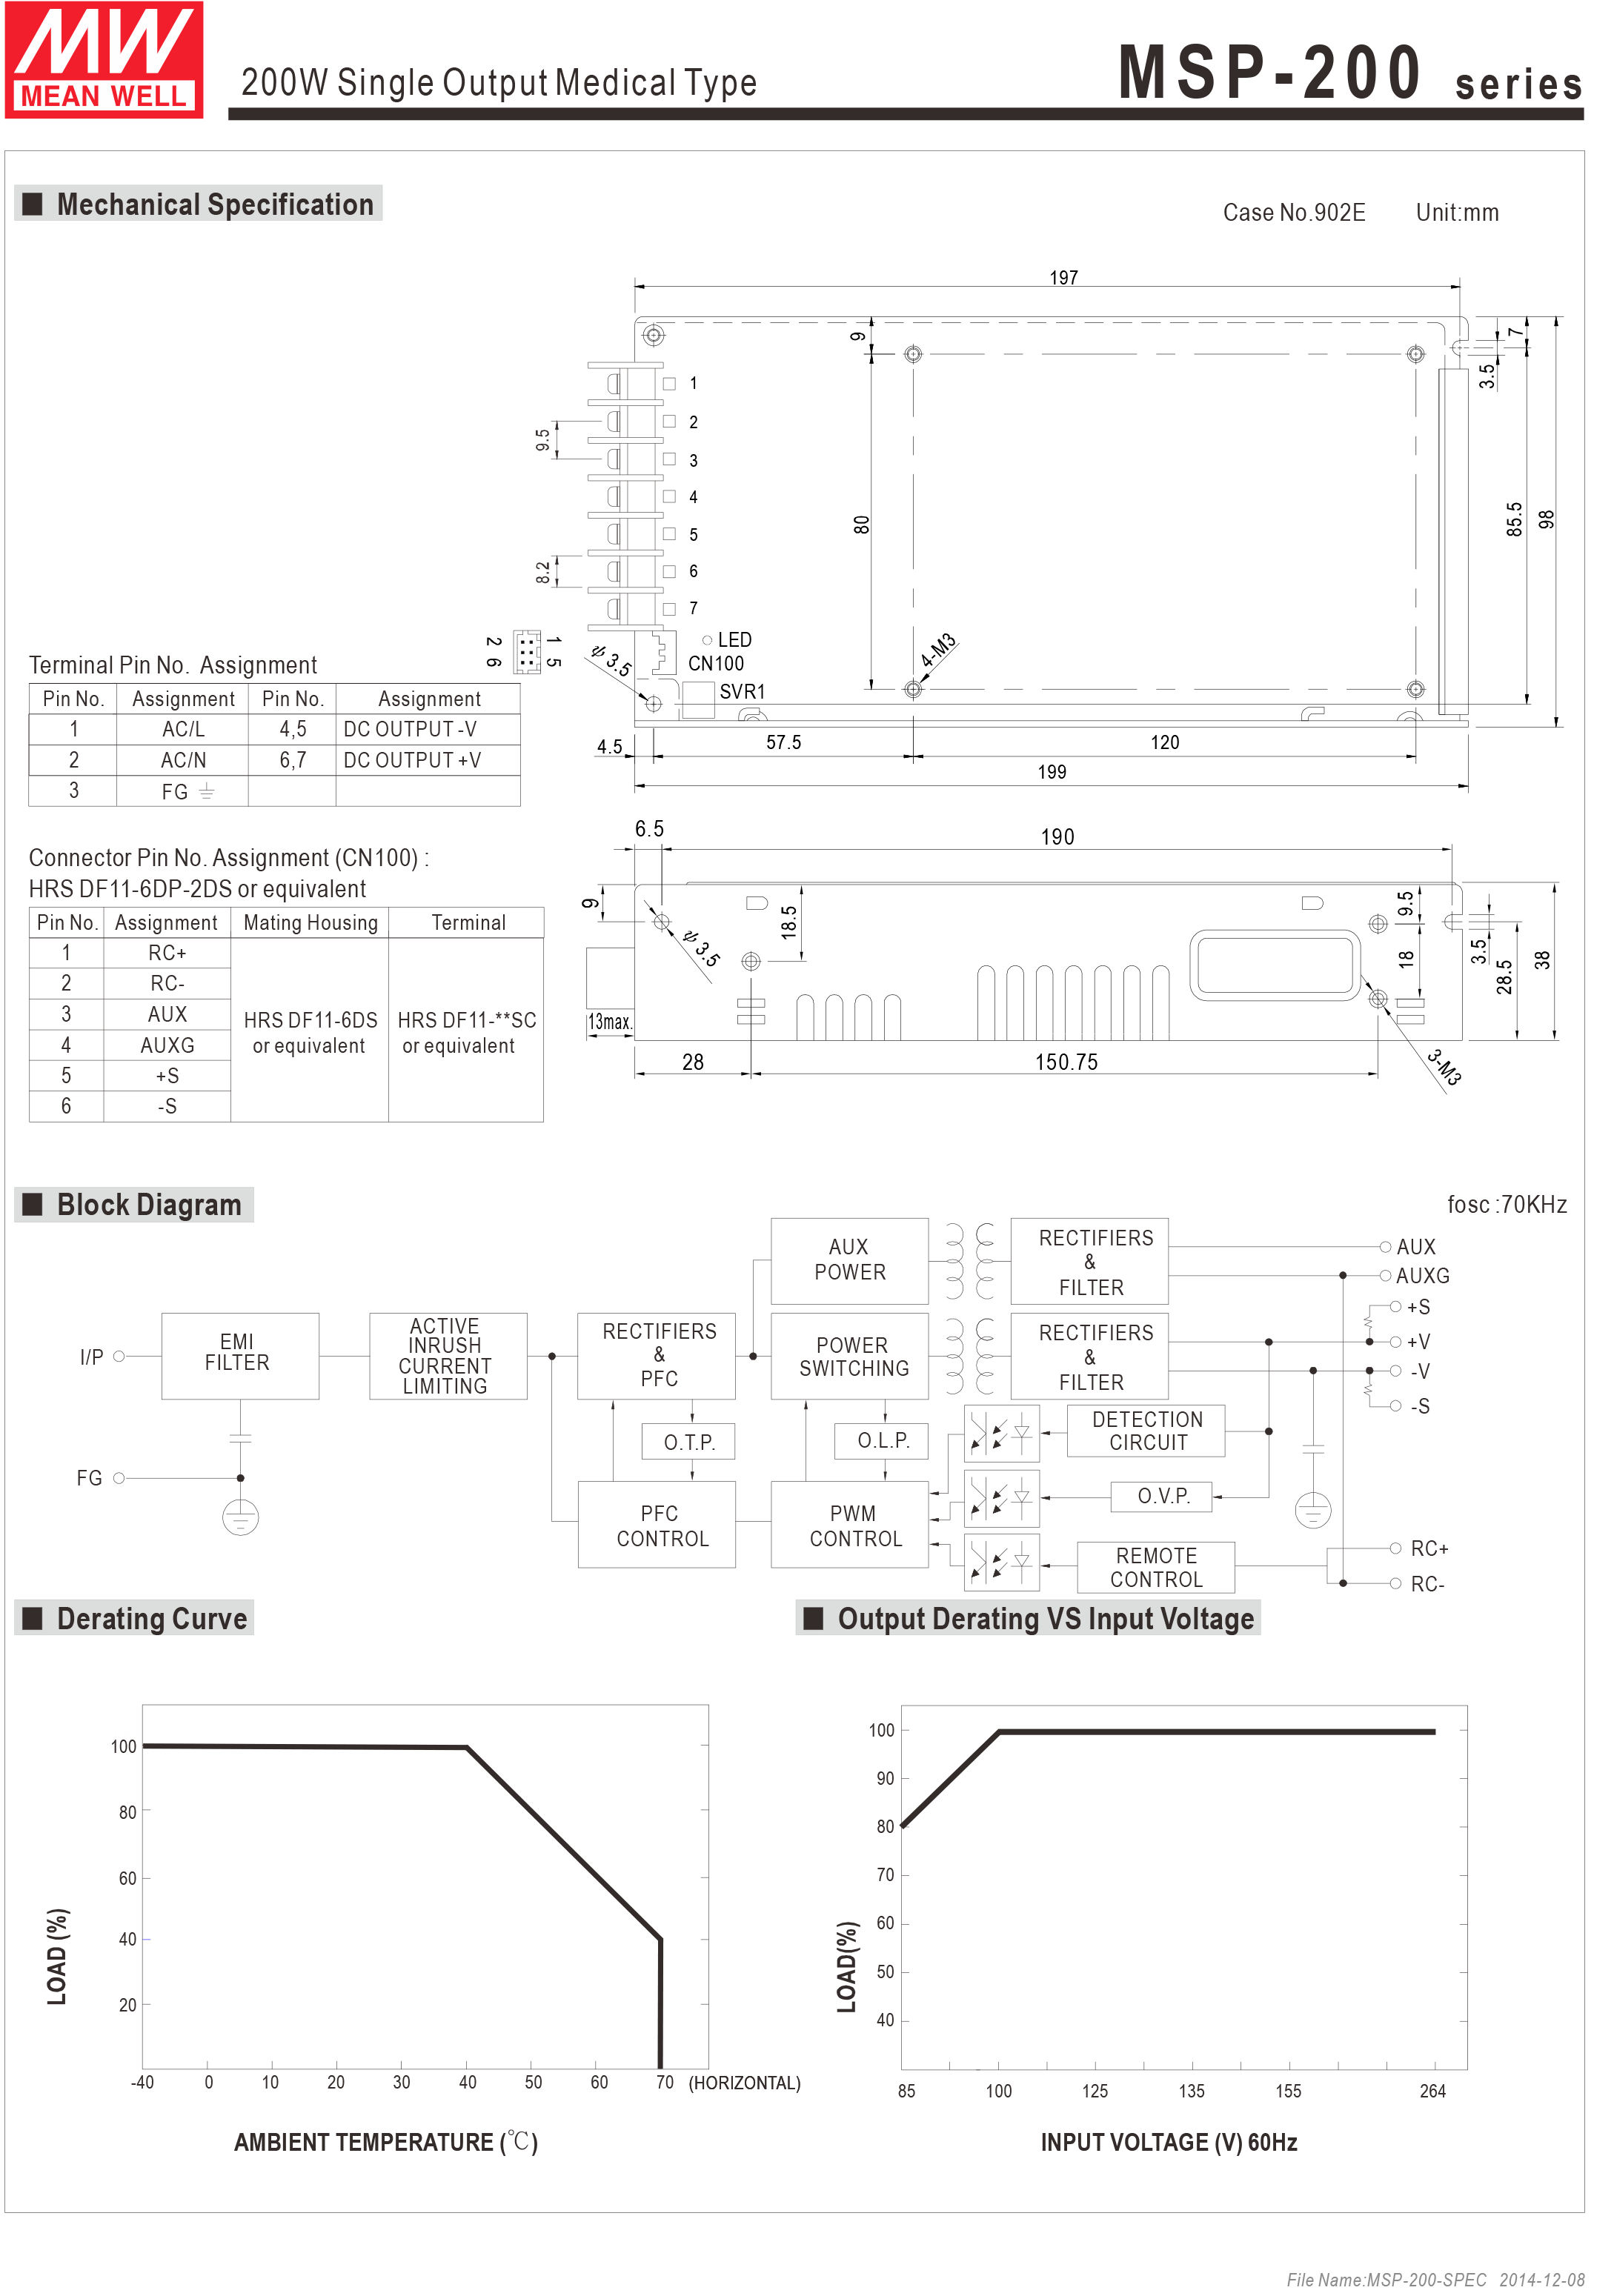This screenshot has width=1614, height=2296.
Task: Click the 'PFC CONTROL' block
Action: pyautogui.click(x=657, y=1525)
